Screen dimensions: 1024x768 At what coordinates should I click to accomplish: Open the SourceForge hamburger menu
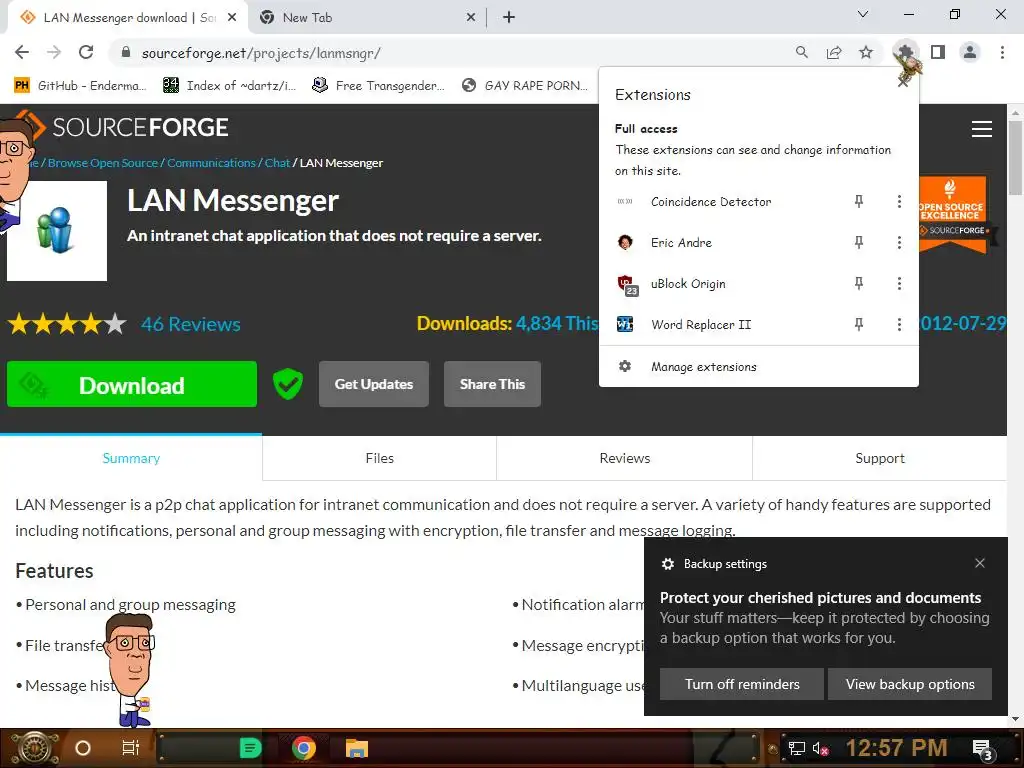coord(982,129)
